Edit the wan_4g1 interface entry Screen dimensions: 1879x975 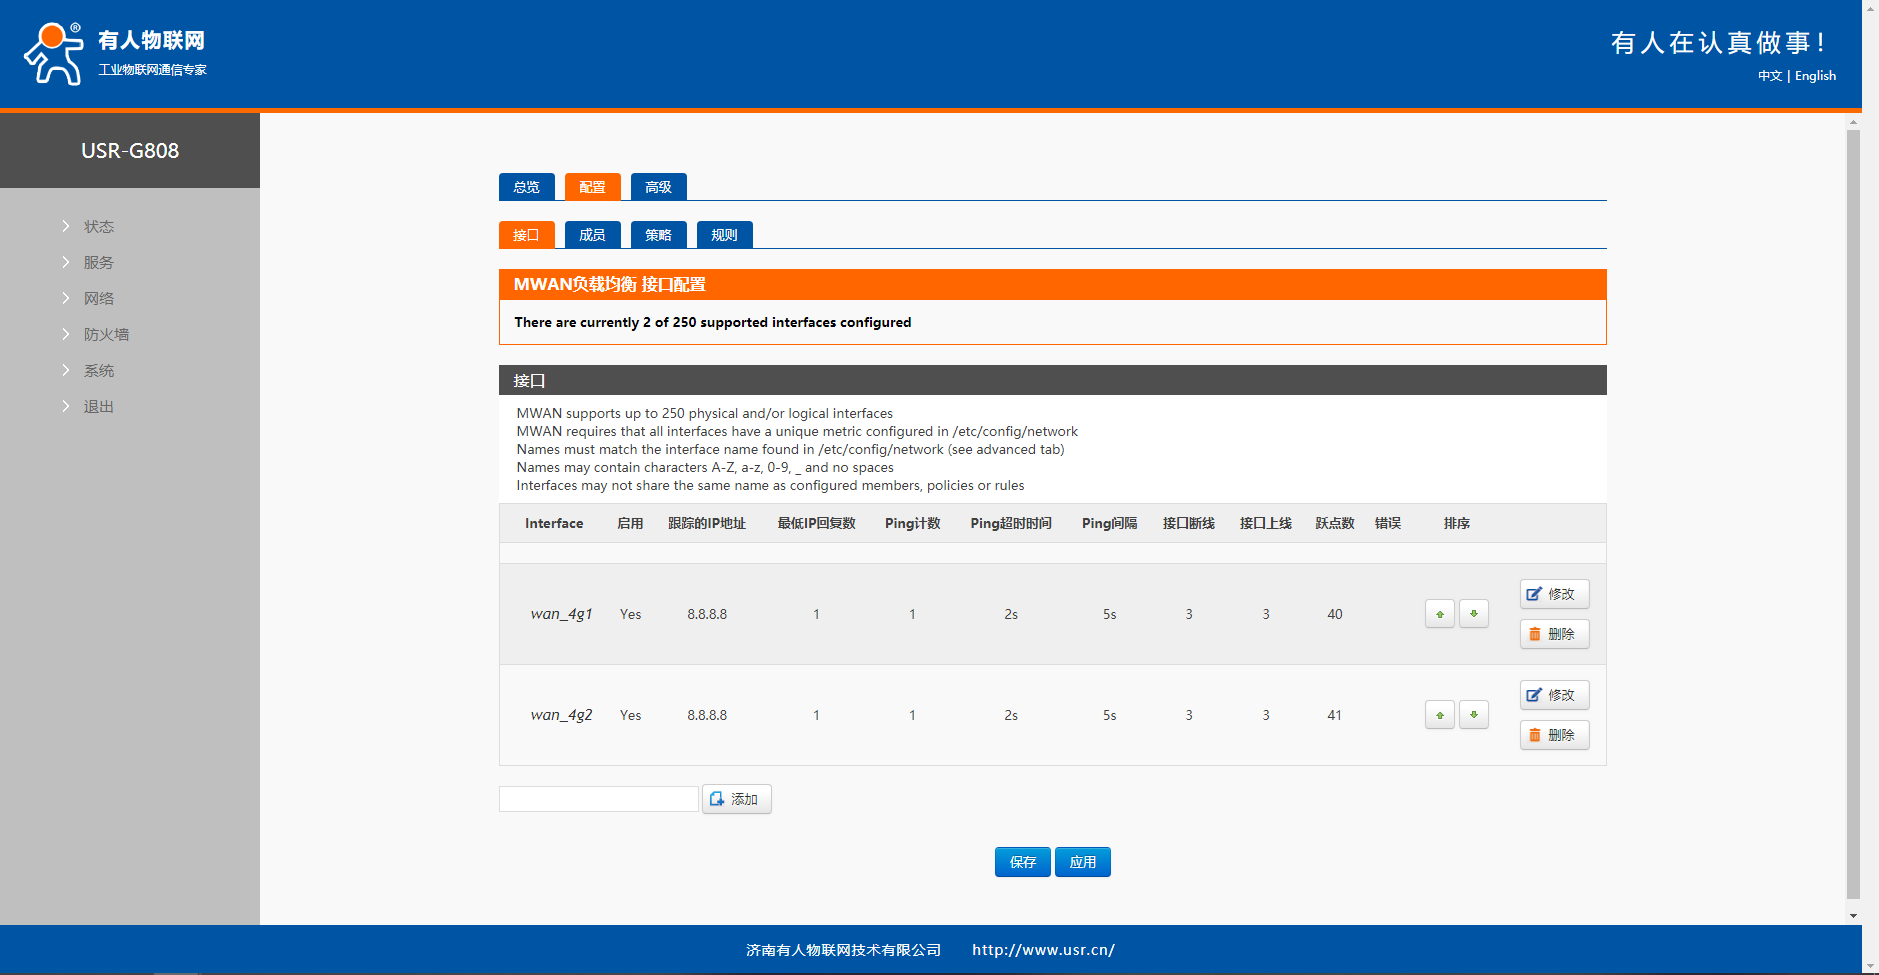coord(1553,594)
